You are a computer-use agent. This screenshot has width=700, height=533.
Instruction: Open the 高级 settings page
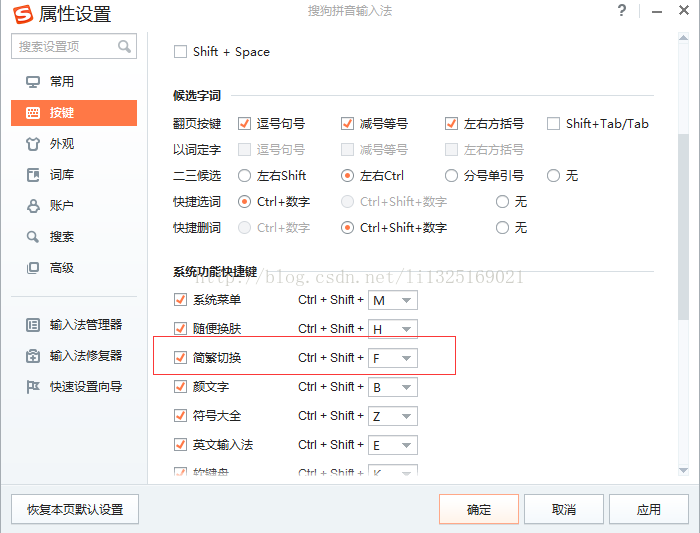[x=74, y=268]
